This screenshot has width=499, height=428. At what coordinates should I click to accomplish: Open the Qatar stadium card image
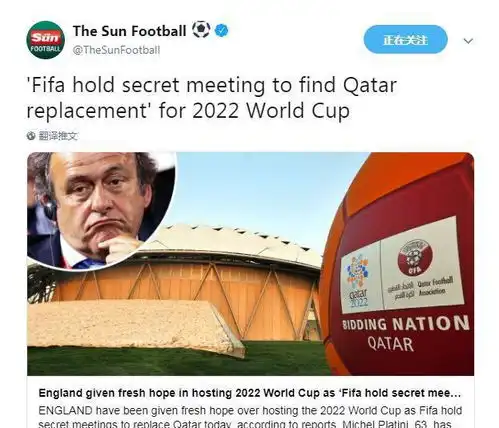click(250, 264)
